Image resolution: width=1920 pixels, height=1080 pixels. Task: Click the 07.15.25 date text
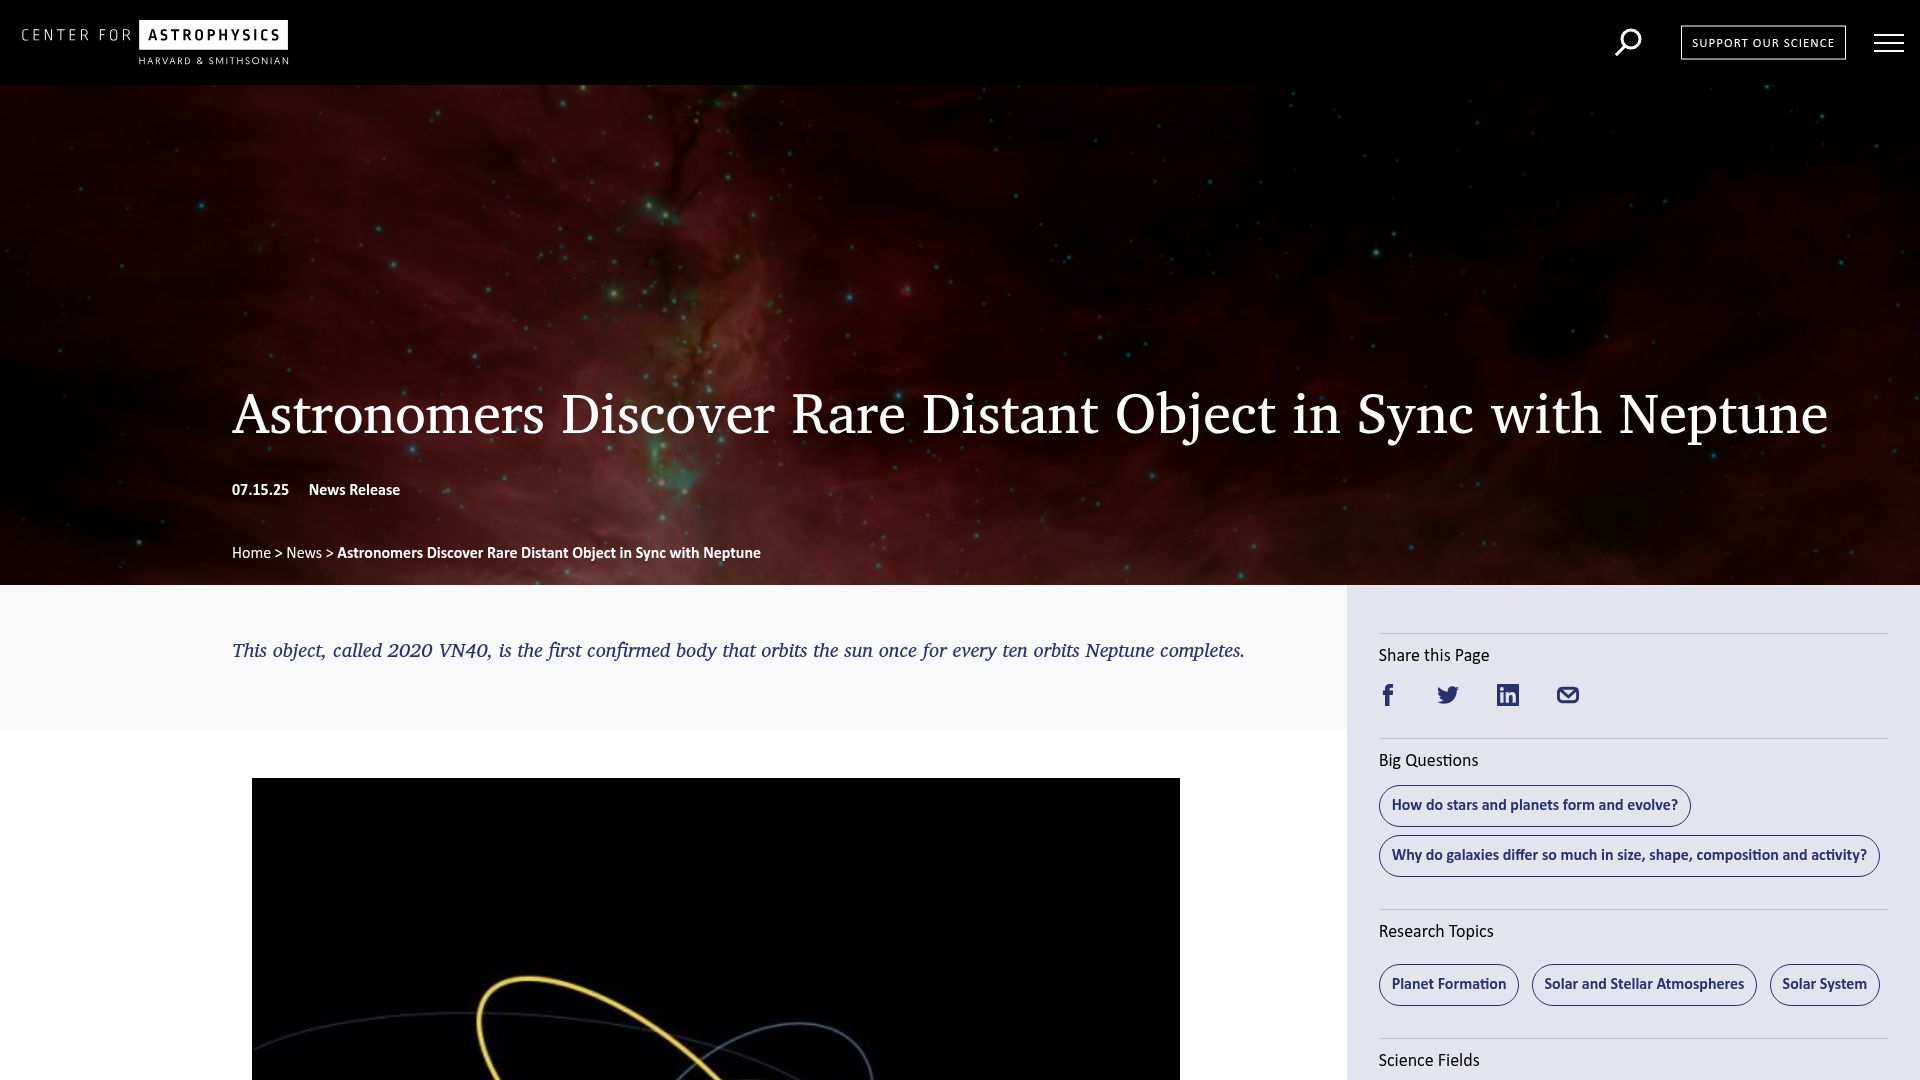point(260,490)
